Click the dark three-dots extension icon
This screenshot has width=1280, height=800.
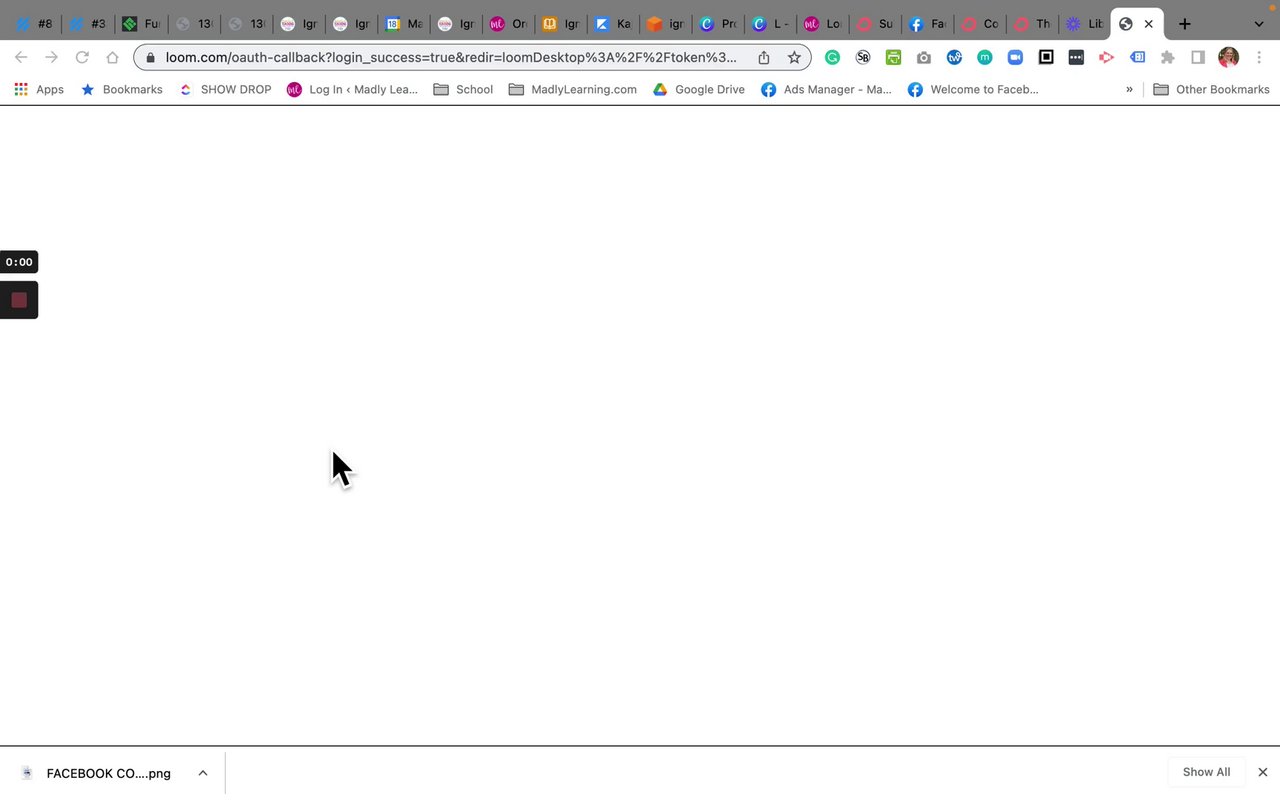coord(1076,58)
